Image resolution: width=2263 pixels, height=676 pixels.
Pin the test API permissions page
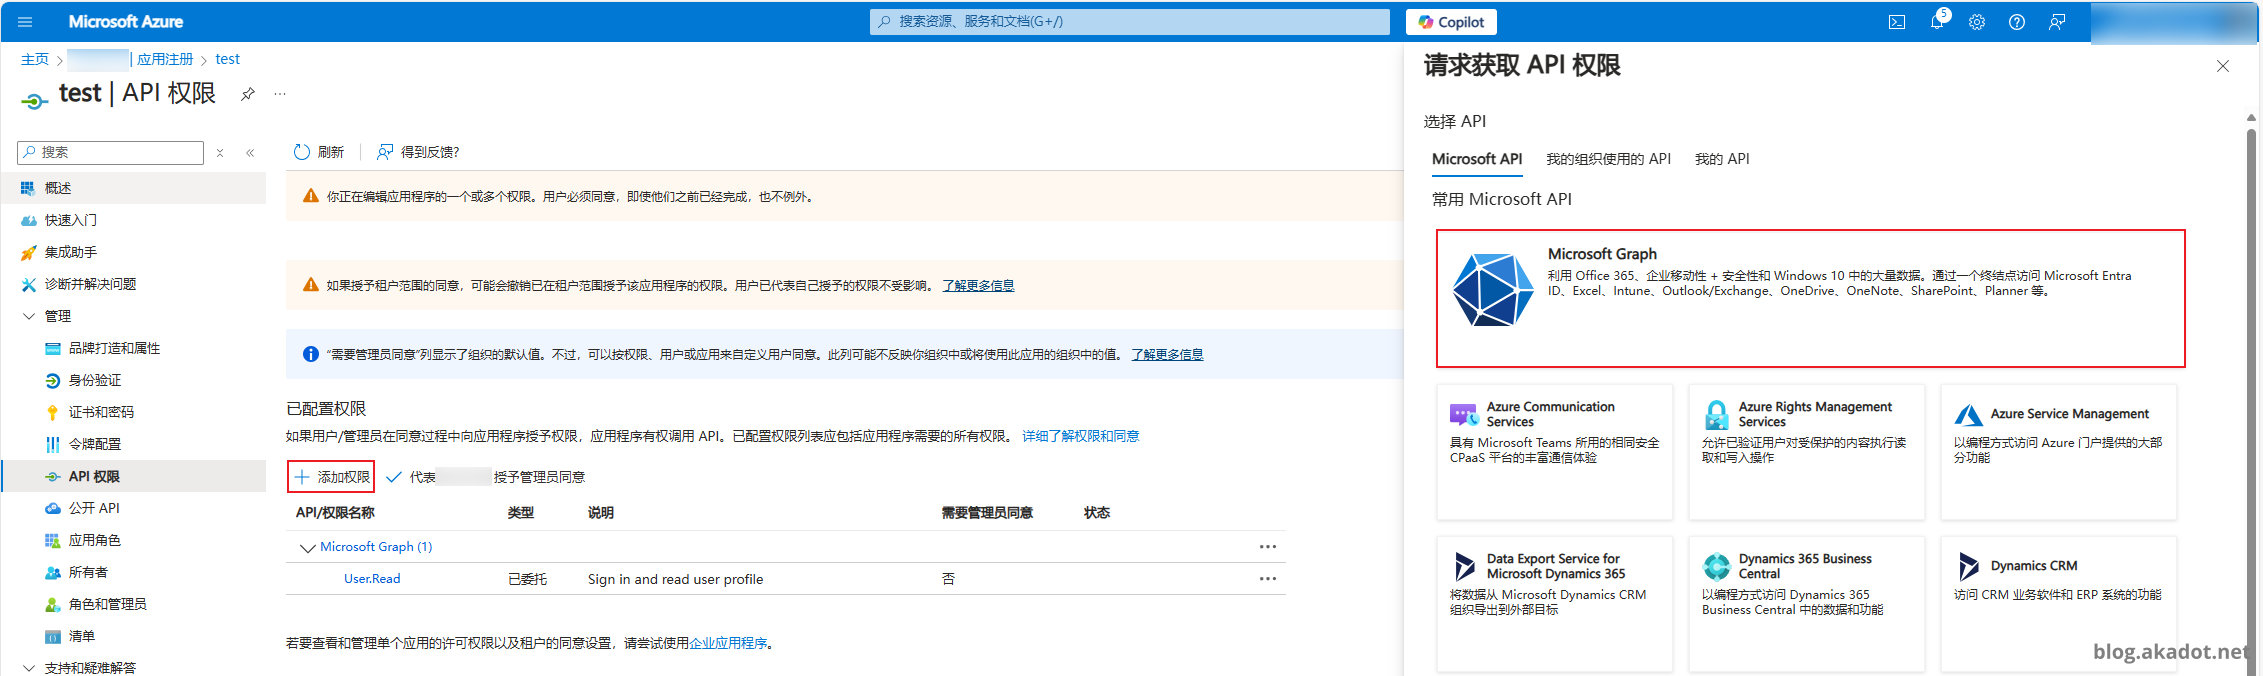click(247, 94)
